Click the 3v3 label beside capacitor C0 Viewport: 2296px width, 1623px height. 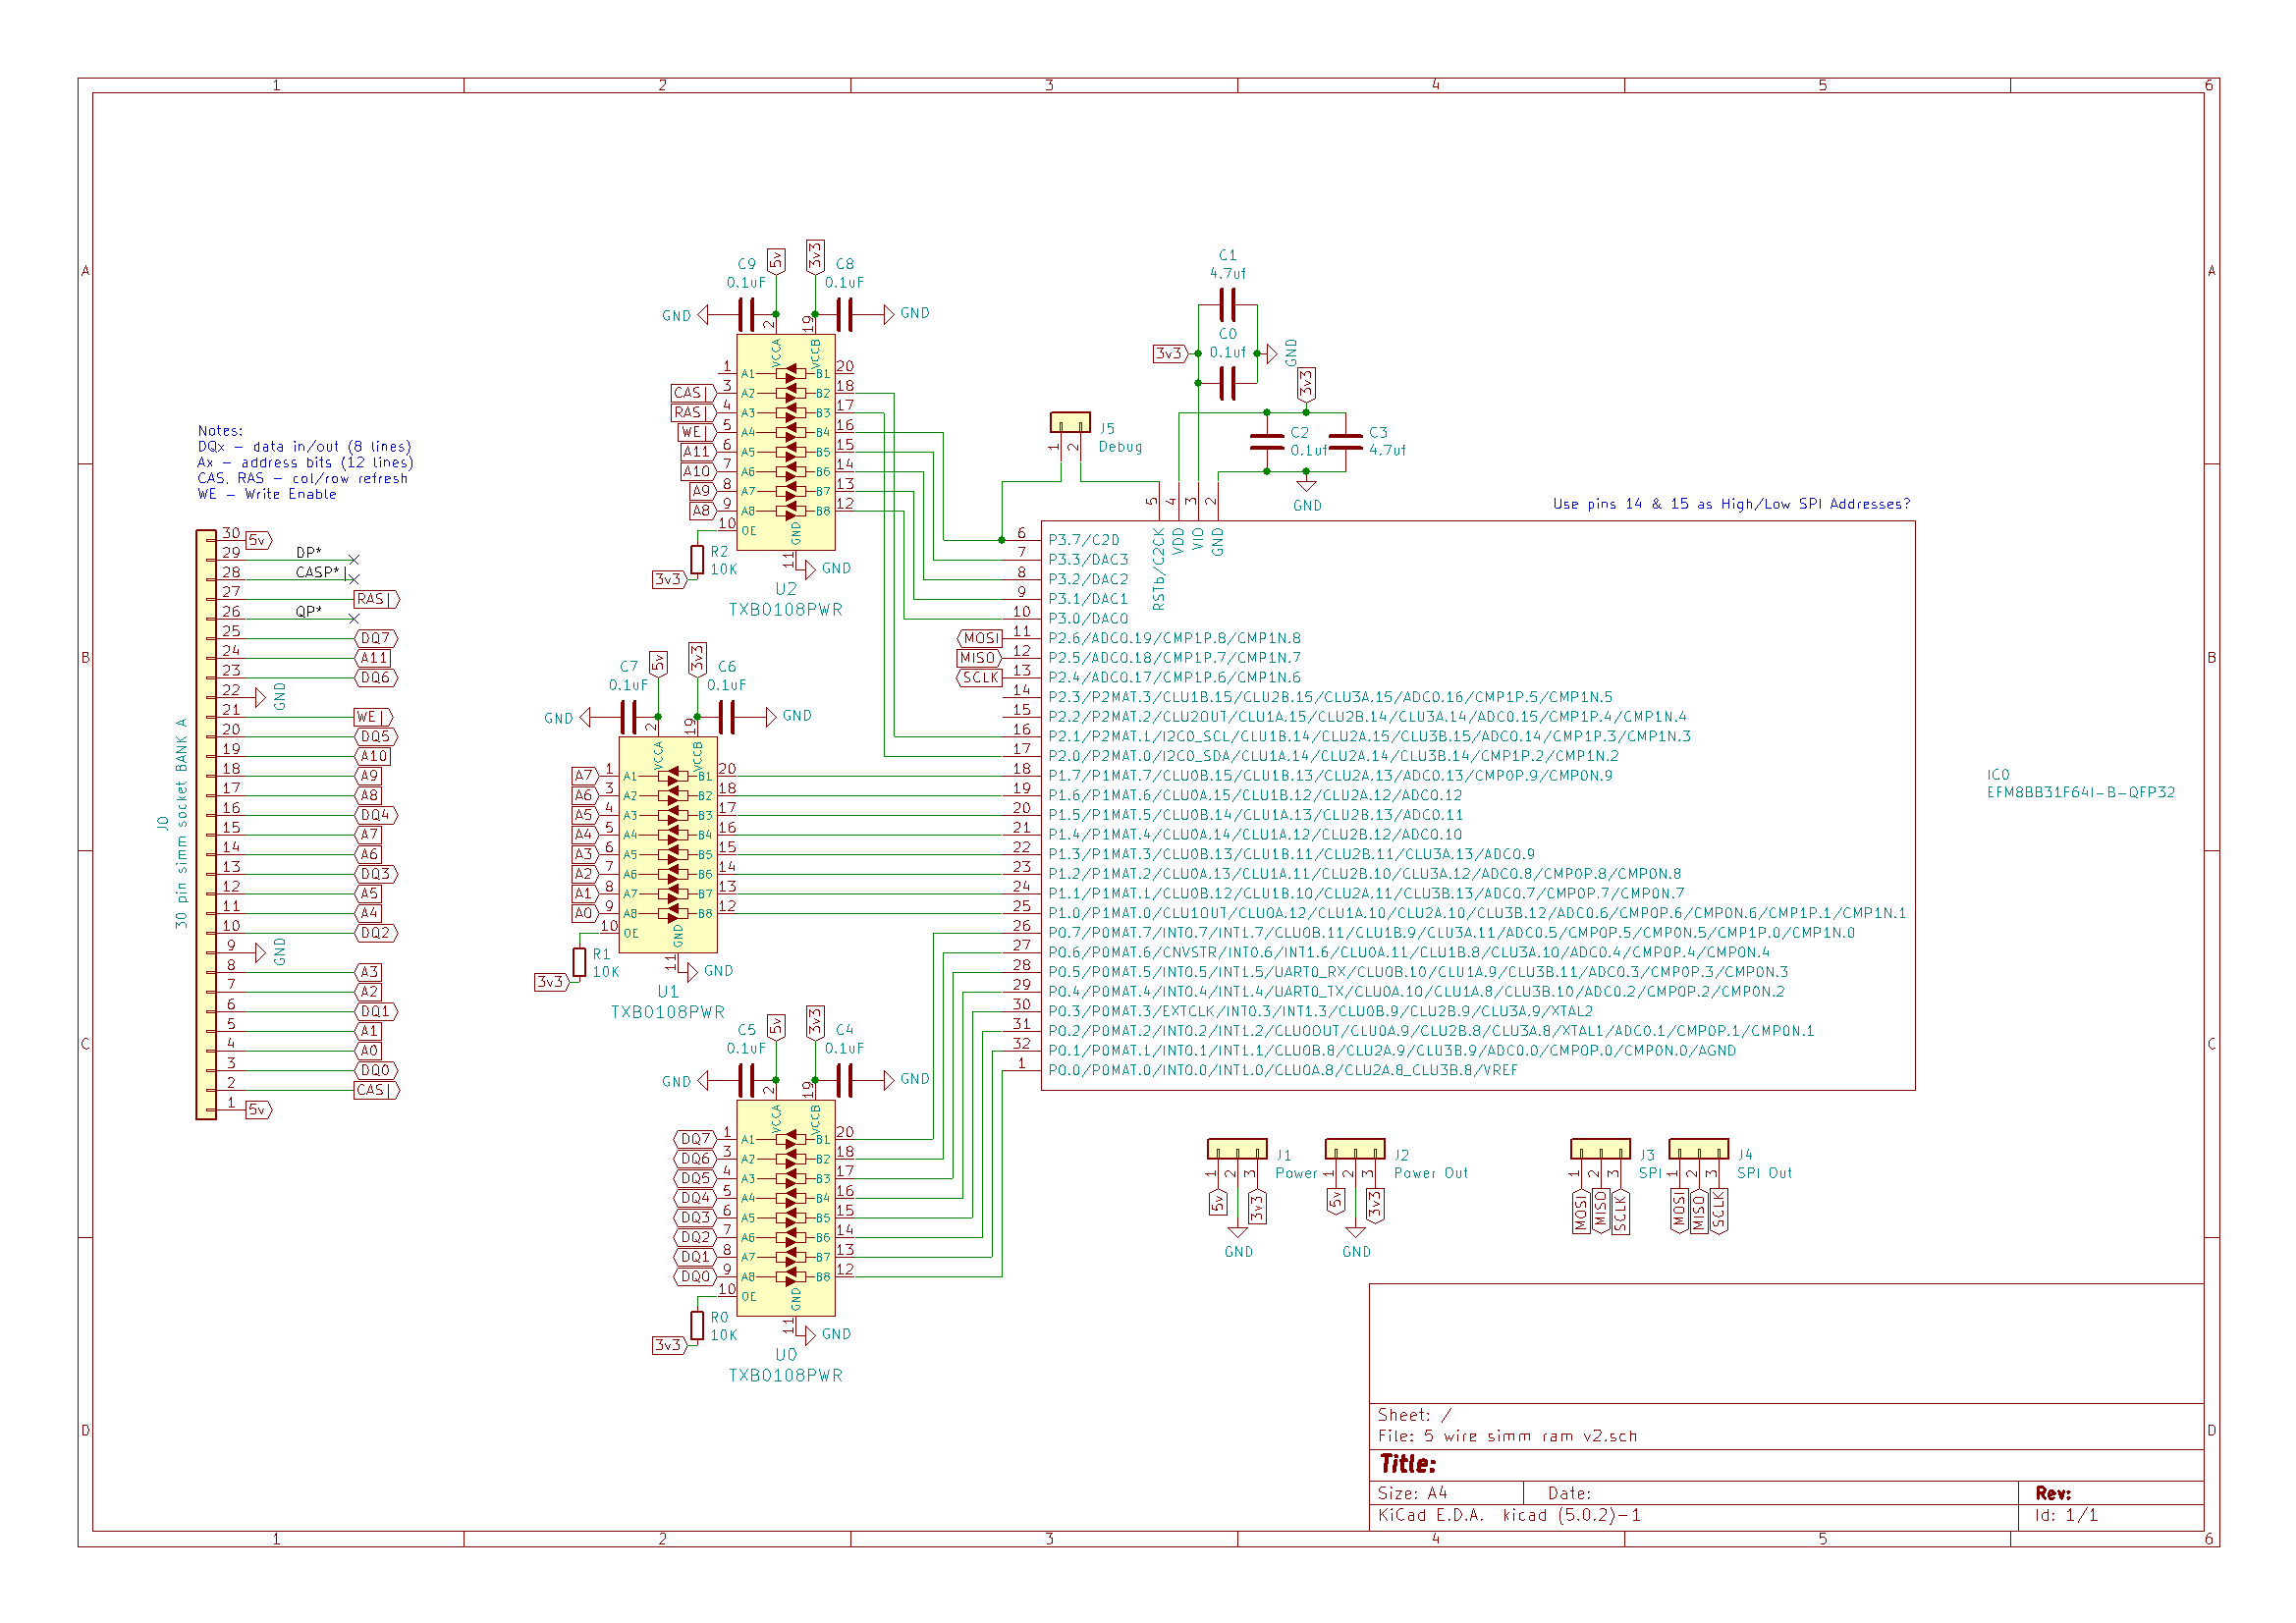[x=1169, y=353]
